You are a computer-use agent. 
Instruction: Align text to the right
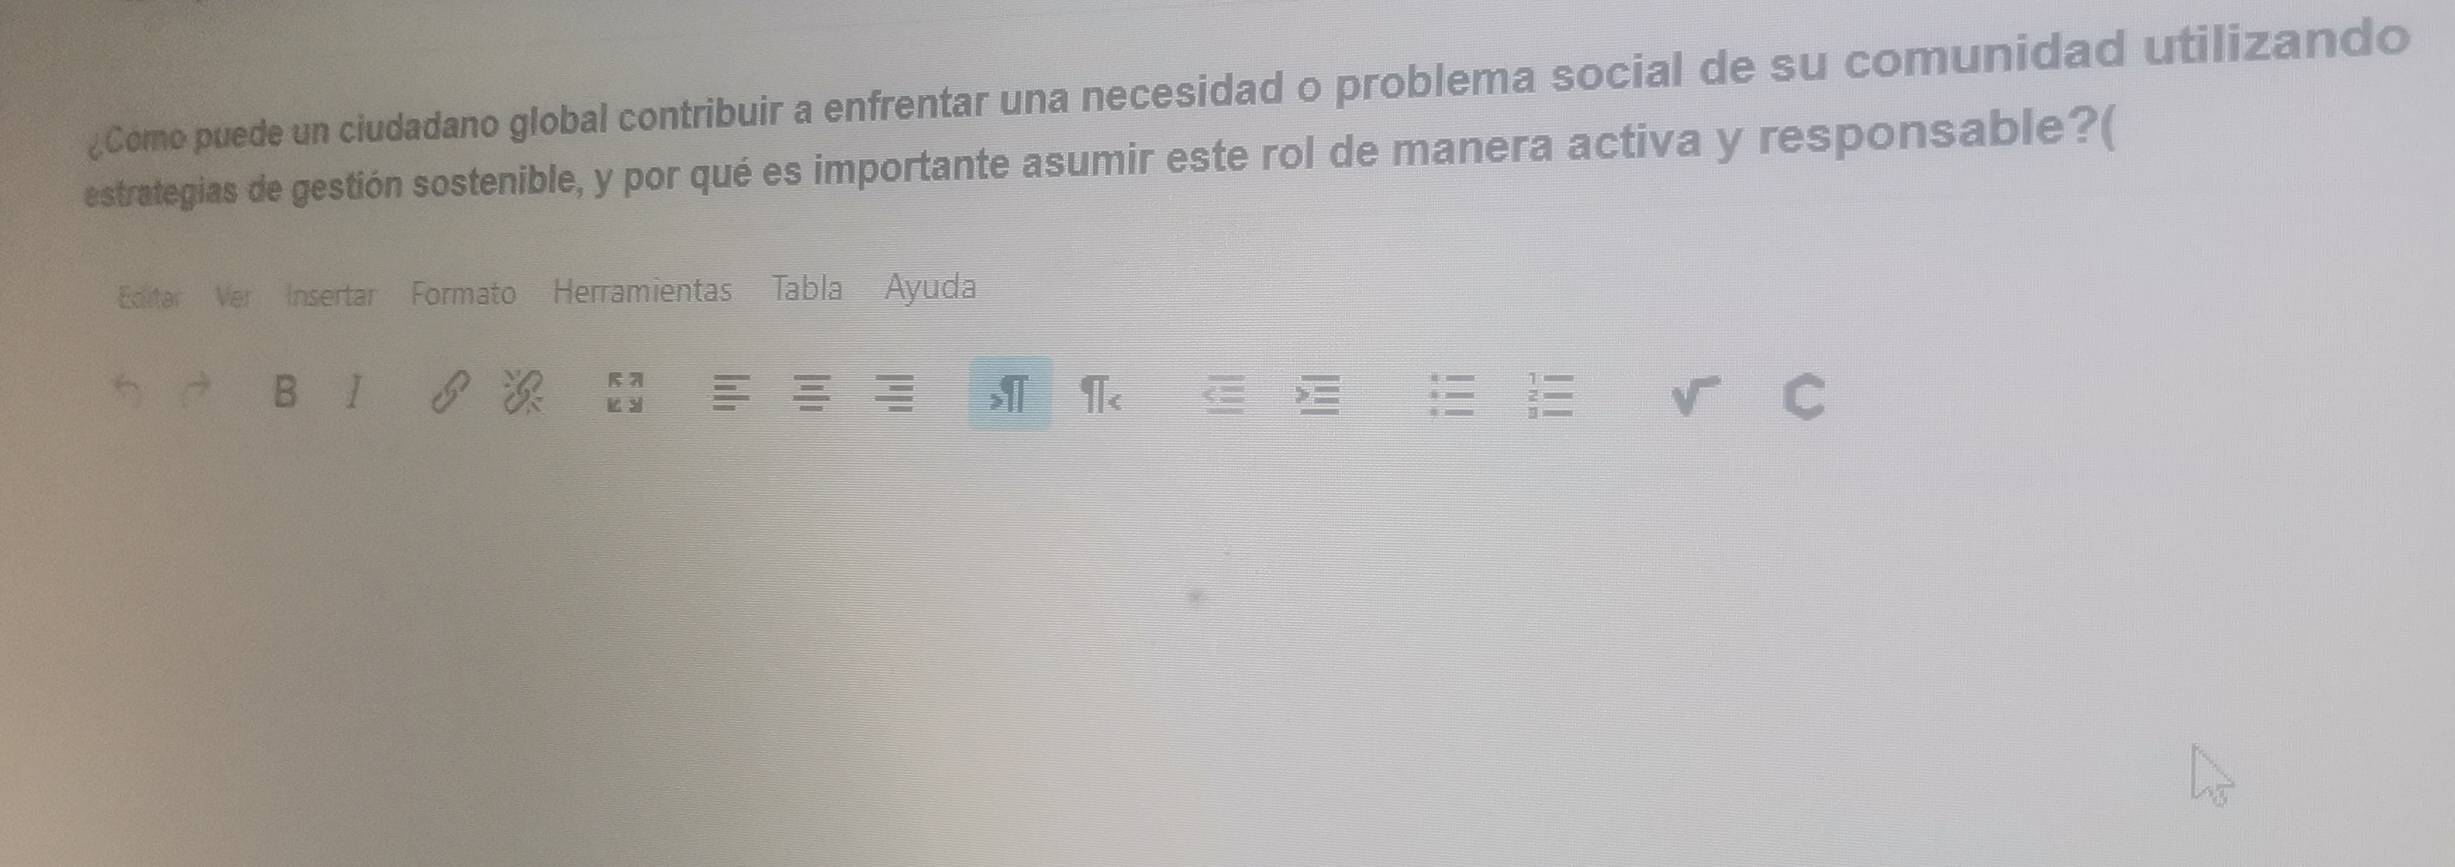(894, 393)
